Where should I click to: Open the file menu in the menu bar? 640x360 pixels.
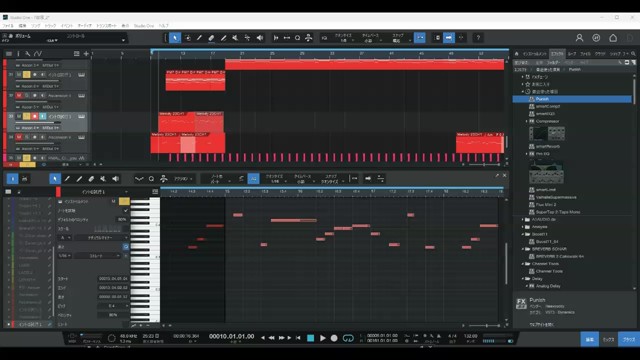coord(8,26)
